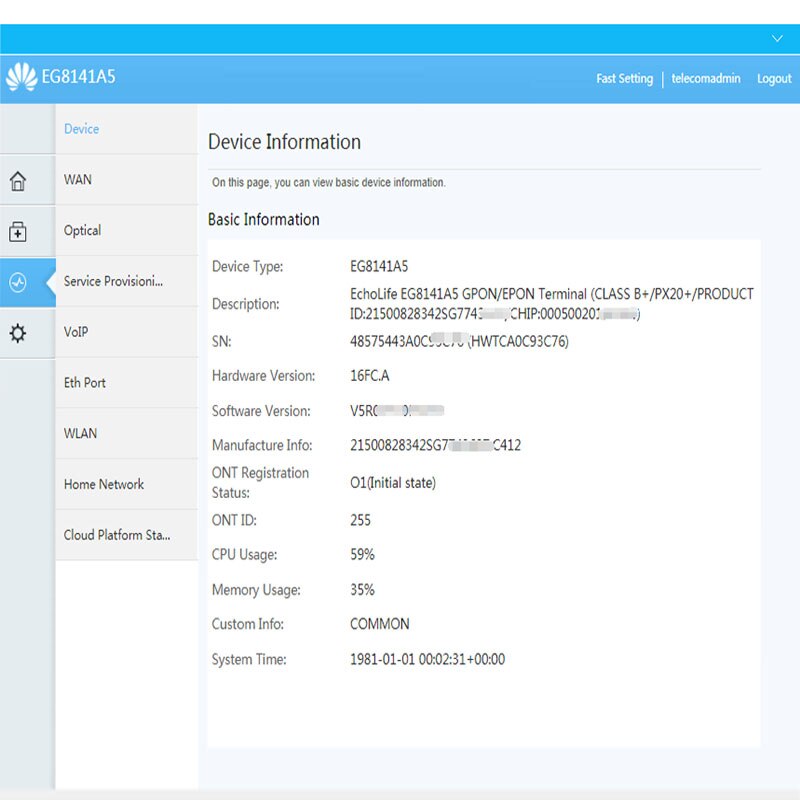Click the page description sentence
The image size is (800, 800).
[329, 183]
